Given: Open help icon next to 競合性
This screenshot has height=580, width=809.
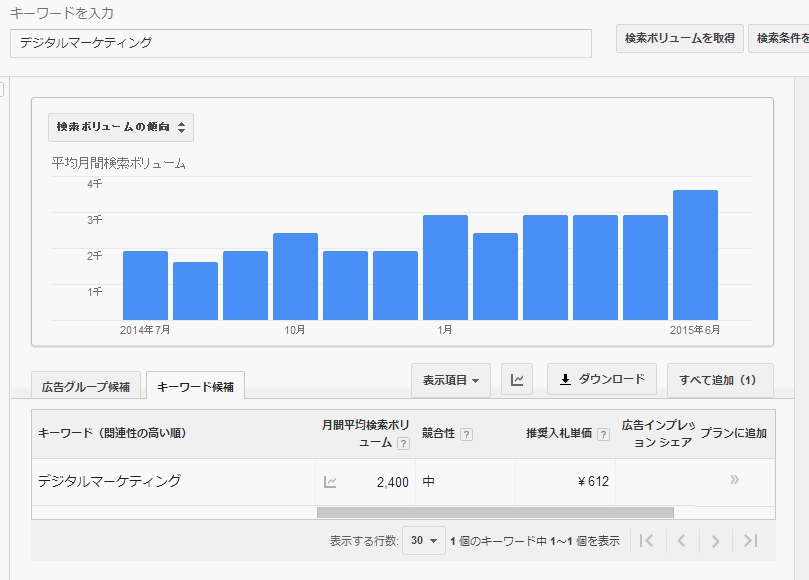Looking at the screenshot, I should [466, 434].
